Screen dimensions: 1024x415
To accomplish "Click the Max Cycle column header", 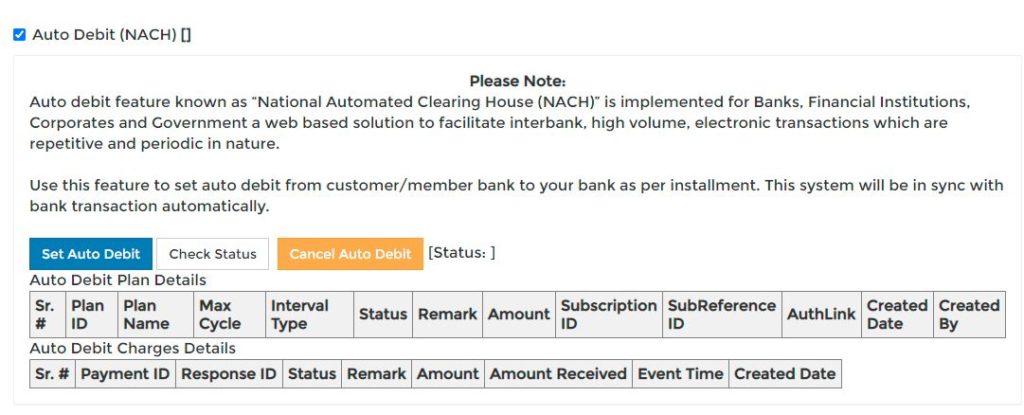I will [229, 314].
